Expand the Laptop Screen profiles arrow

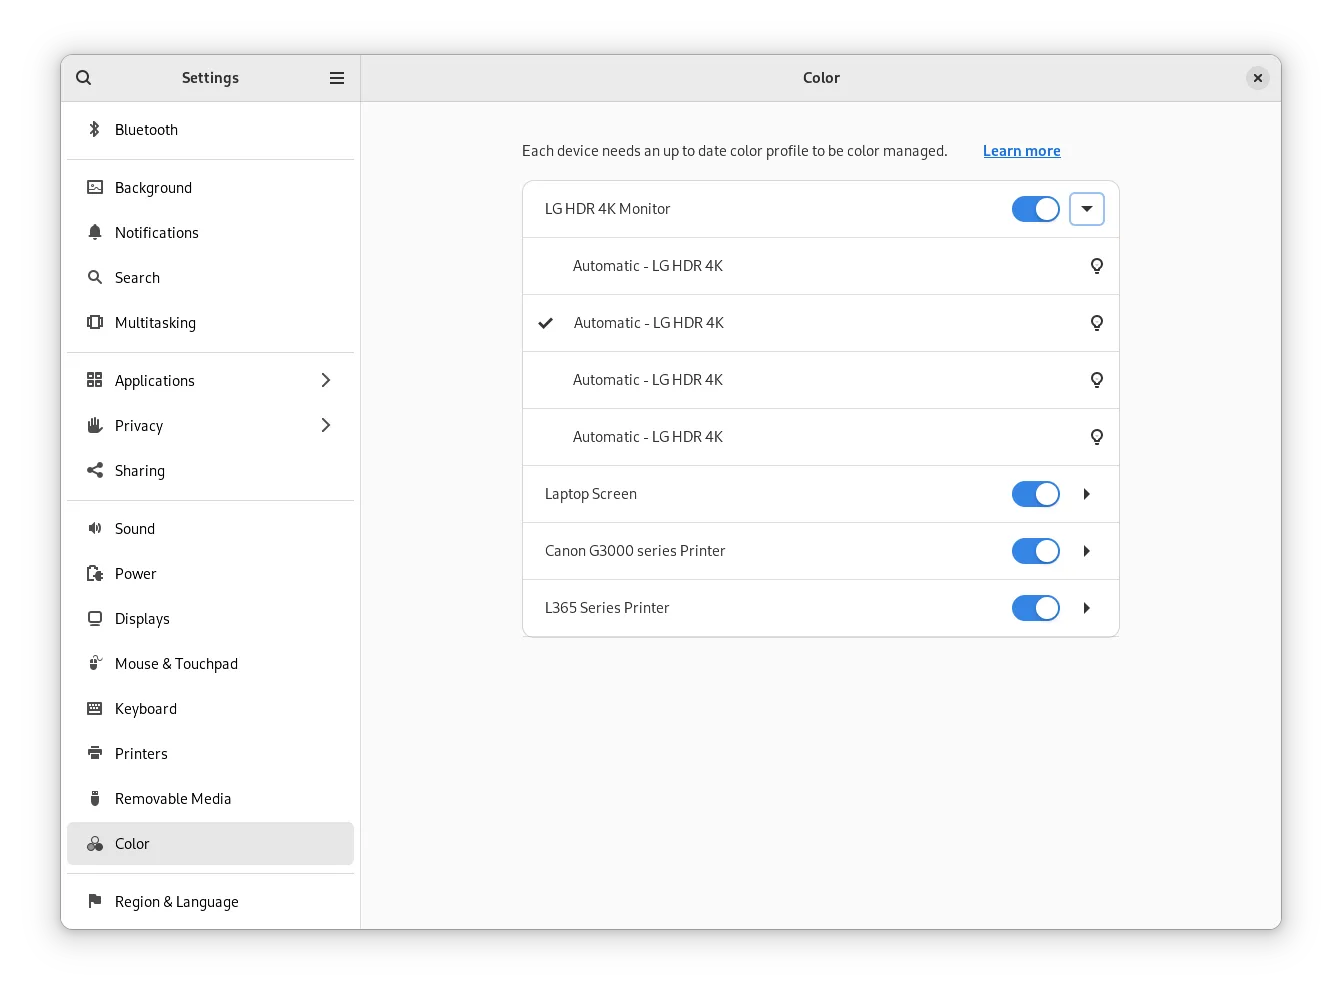(x=1086, y=494)
